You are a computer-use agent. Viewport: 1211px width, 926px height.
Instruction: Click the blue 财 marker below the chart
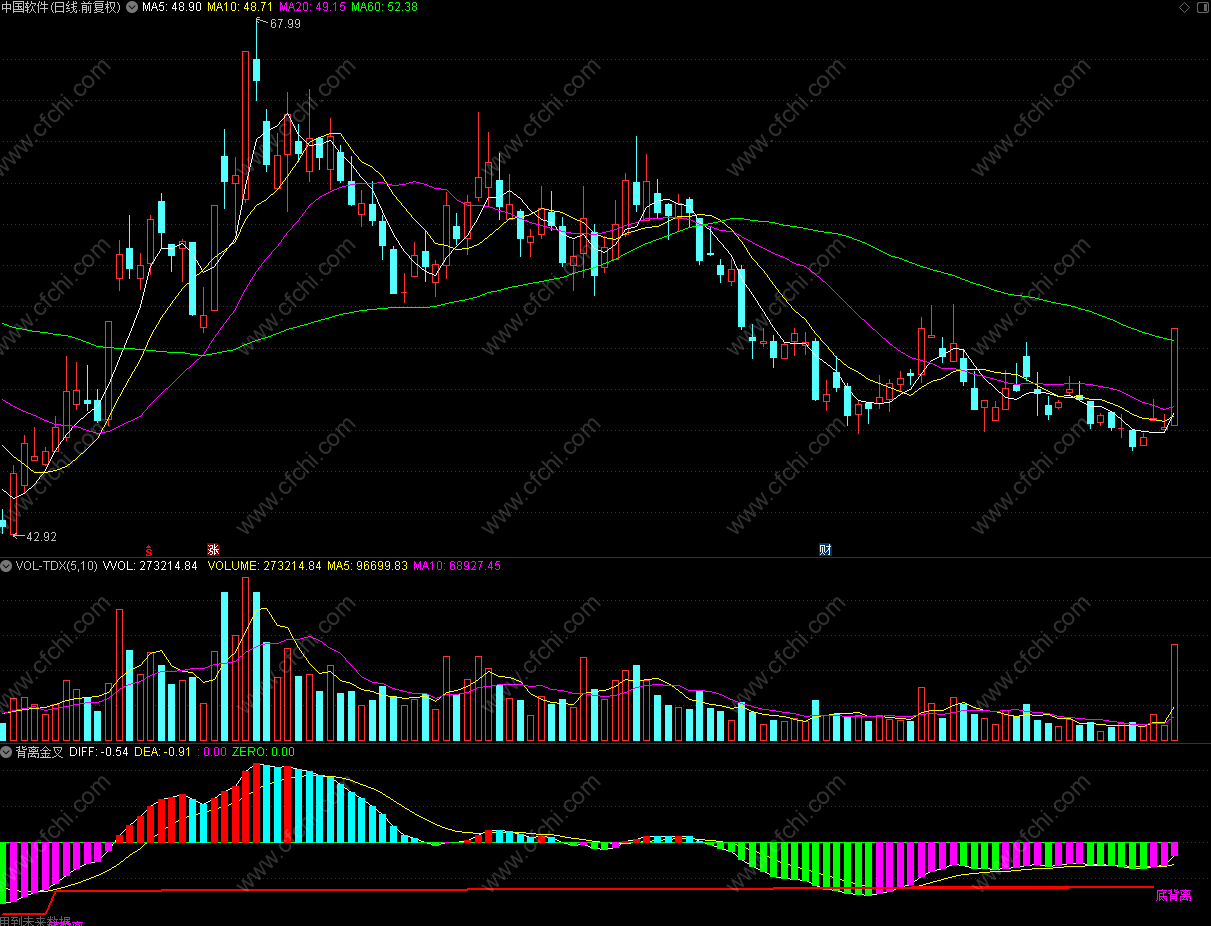tap(825, 549)
